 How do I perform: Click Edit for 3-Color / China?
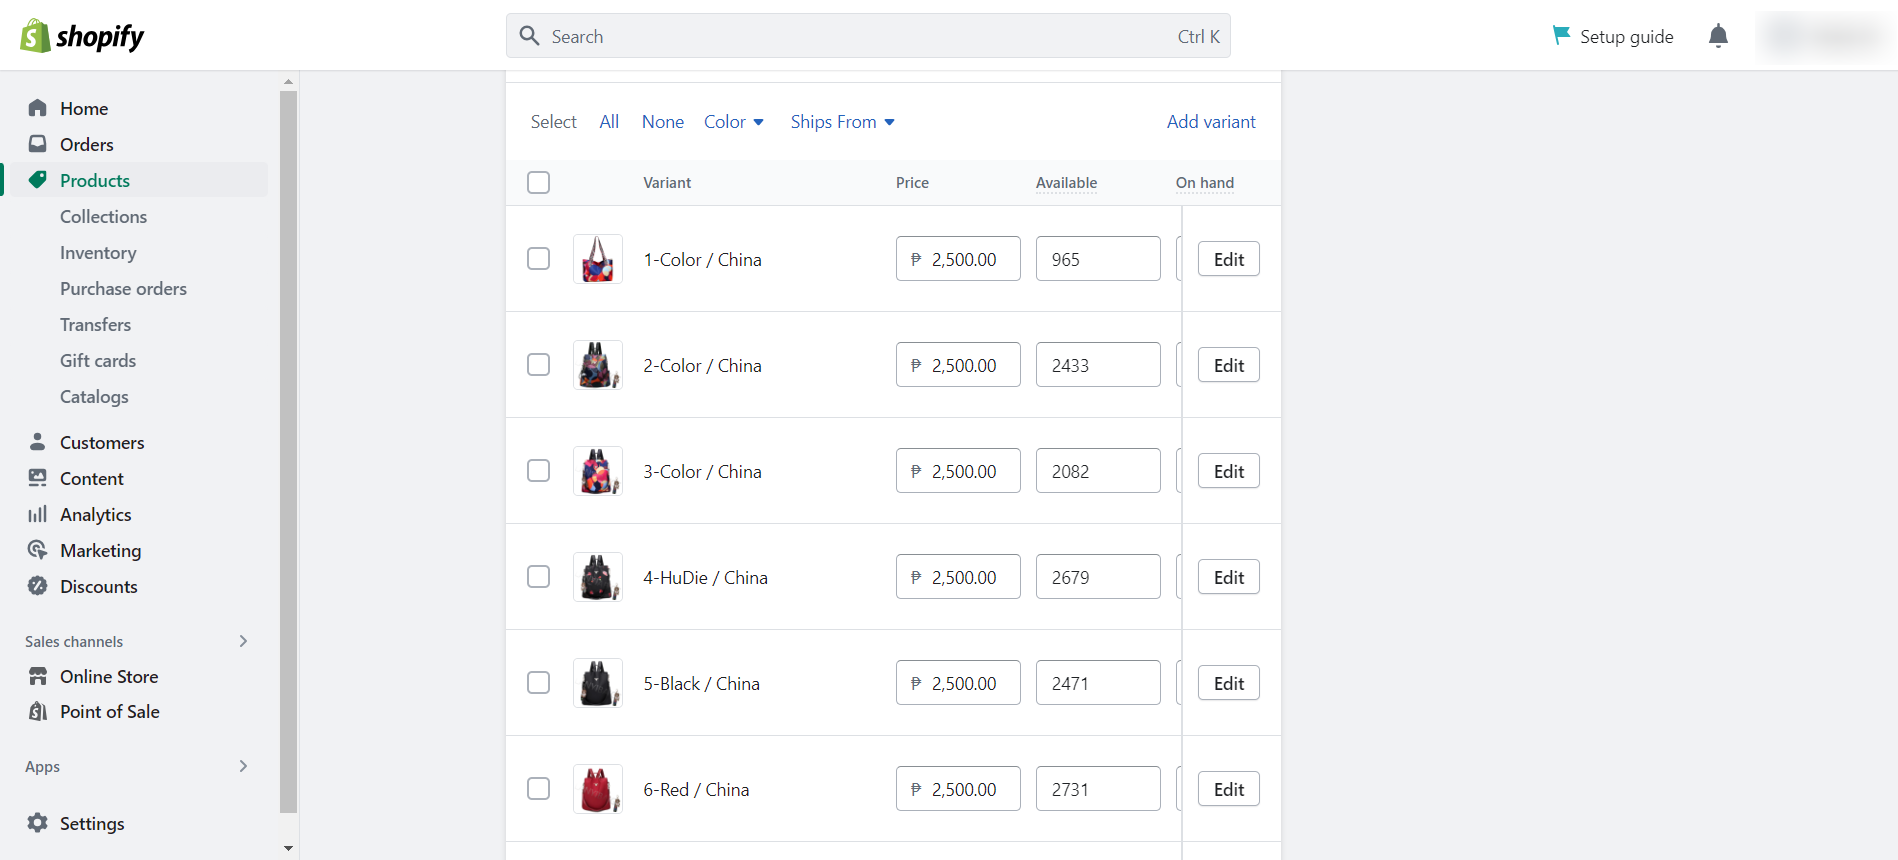[1228, 471]
